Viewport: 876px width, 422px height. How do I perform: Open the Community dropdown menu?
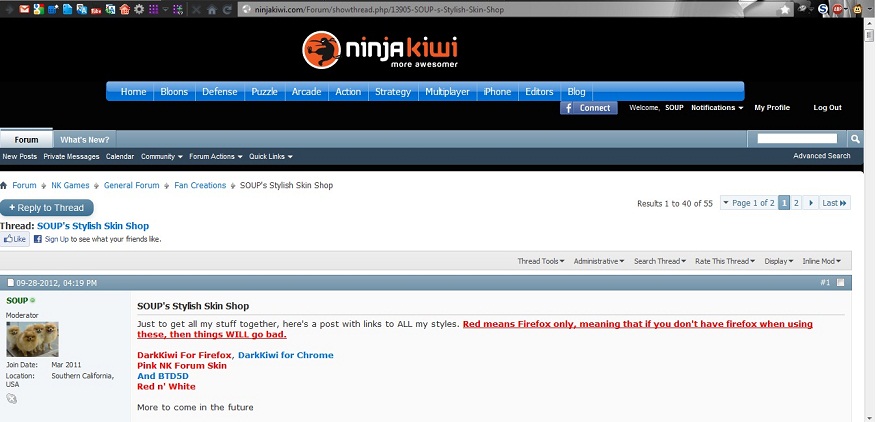(x=161, y=157)
